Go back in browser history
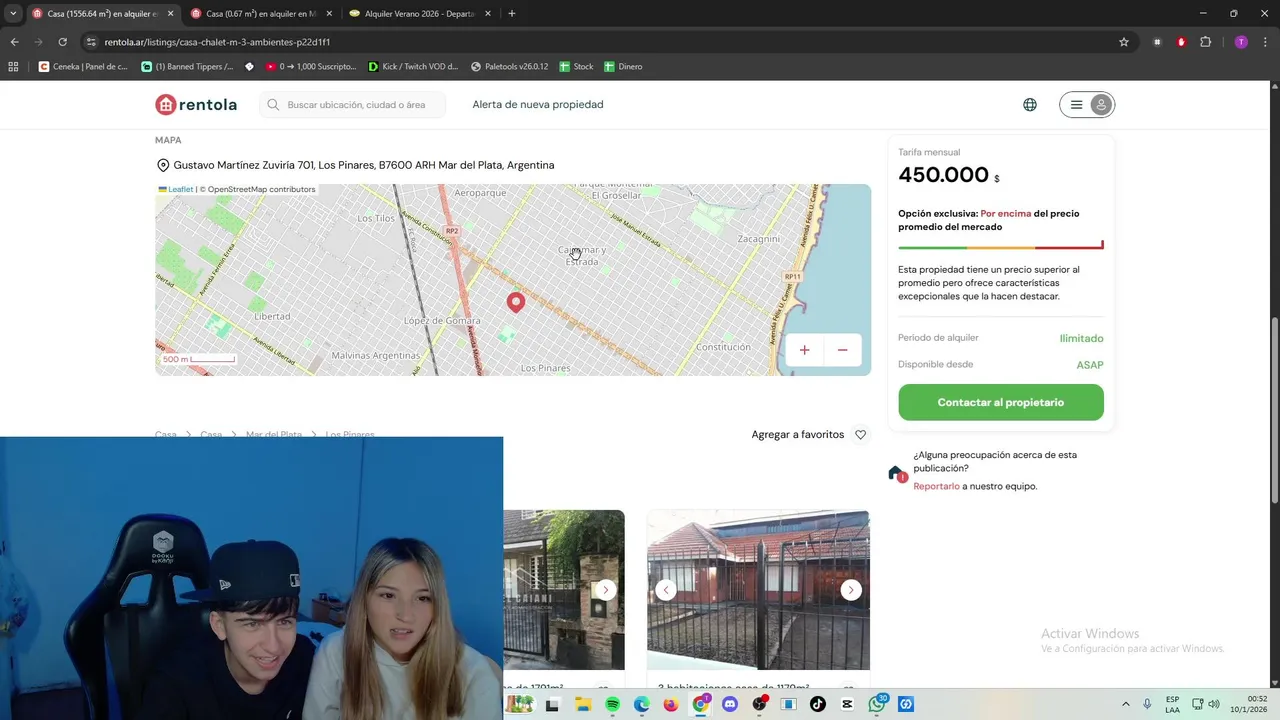The width and height of the screenshot is (1280, 720). point(14,42)
